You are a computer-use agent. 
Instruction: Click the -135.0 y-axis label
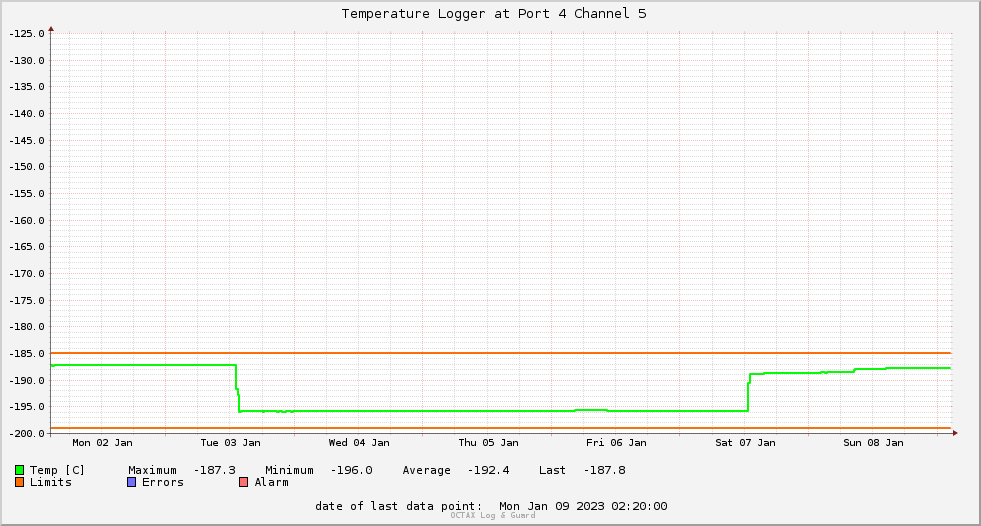pyautogui.click(x=27, y=87)
